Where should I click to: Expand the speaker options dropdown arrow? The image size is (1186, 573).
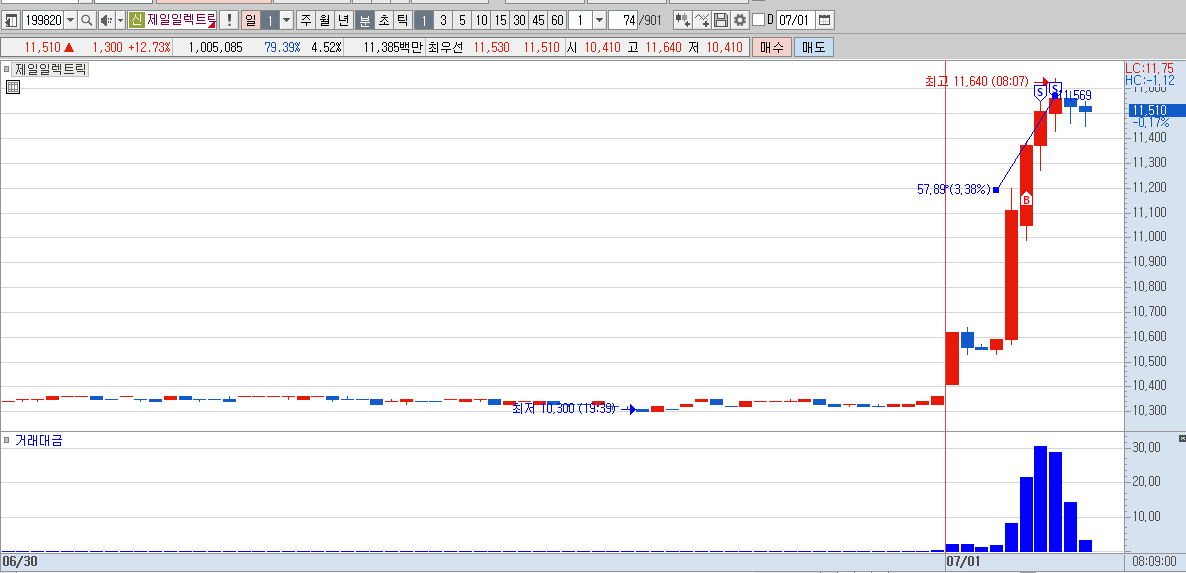pos(120,20)
